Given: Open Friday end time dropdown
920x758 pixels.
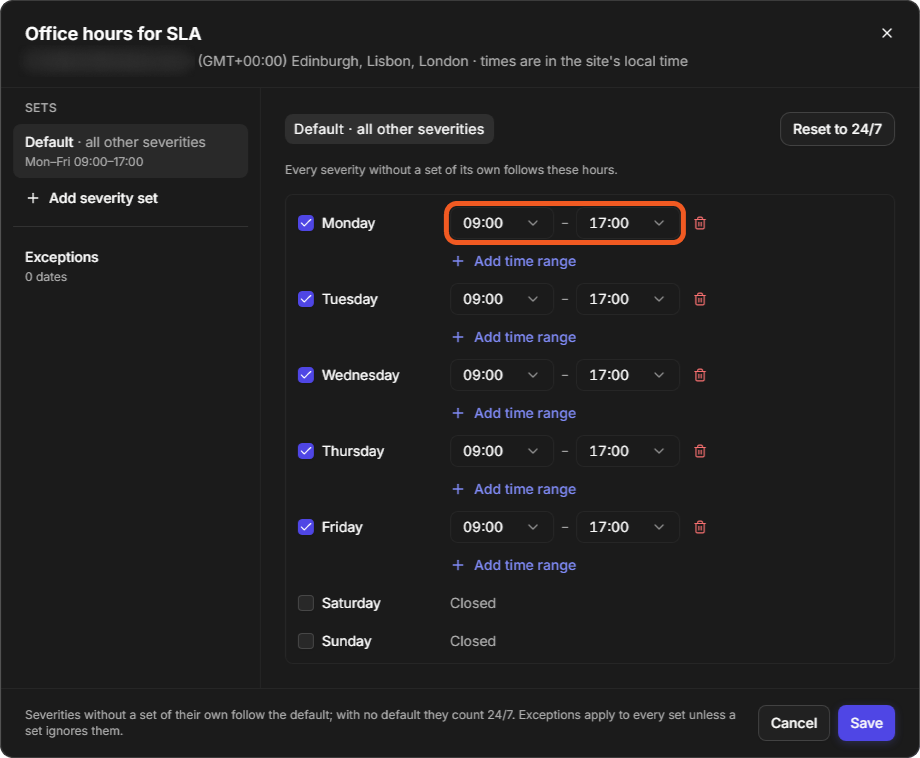Looking at the screenshot, I should point(628,527).
